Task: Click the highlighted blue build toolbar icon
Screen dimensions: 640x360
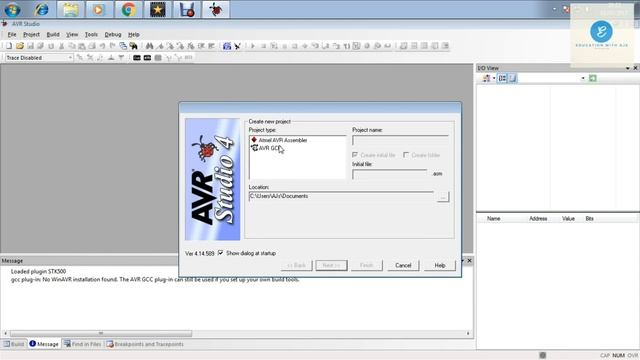Action: point(227,46)
